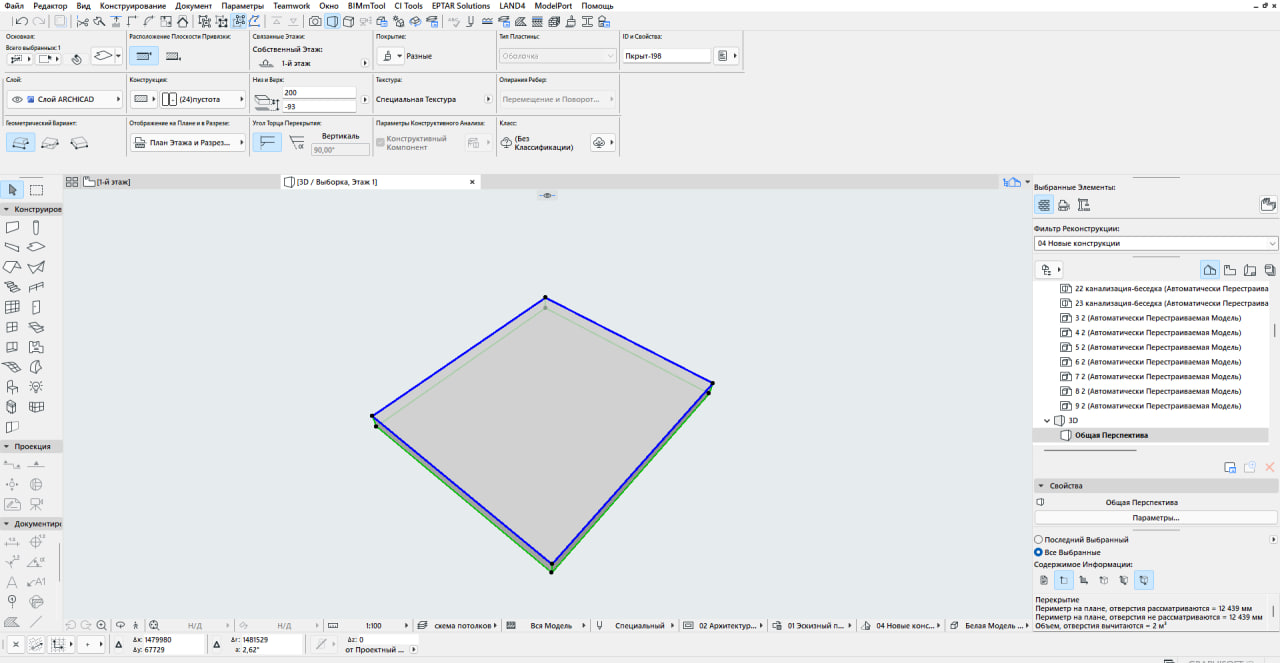Collapse the 'Свойства' section
Image resolution: width=1280 pixels, height=663 pixels.
[1040, 486]
